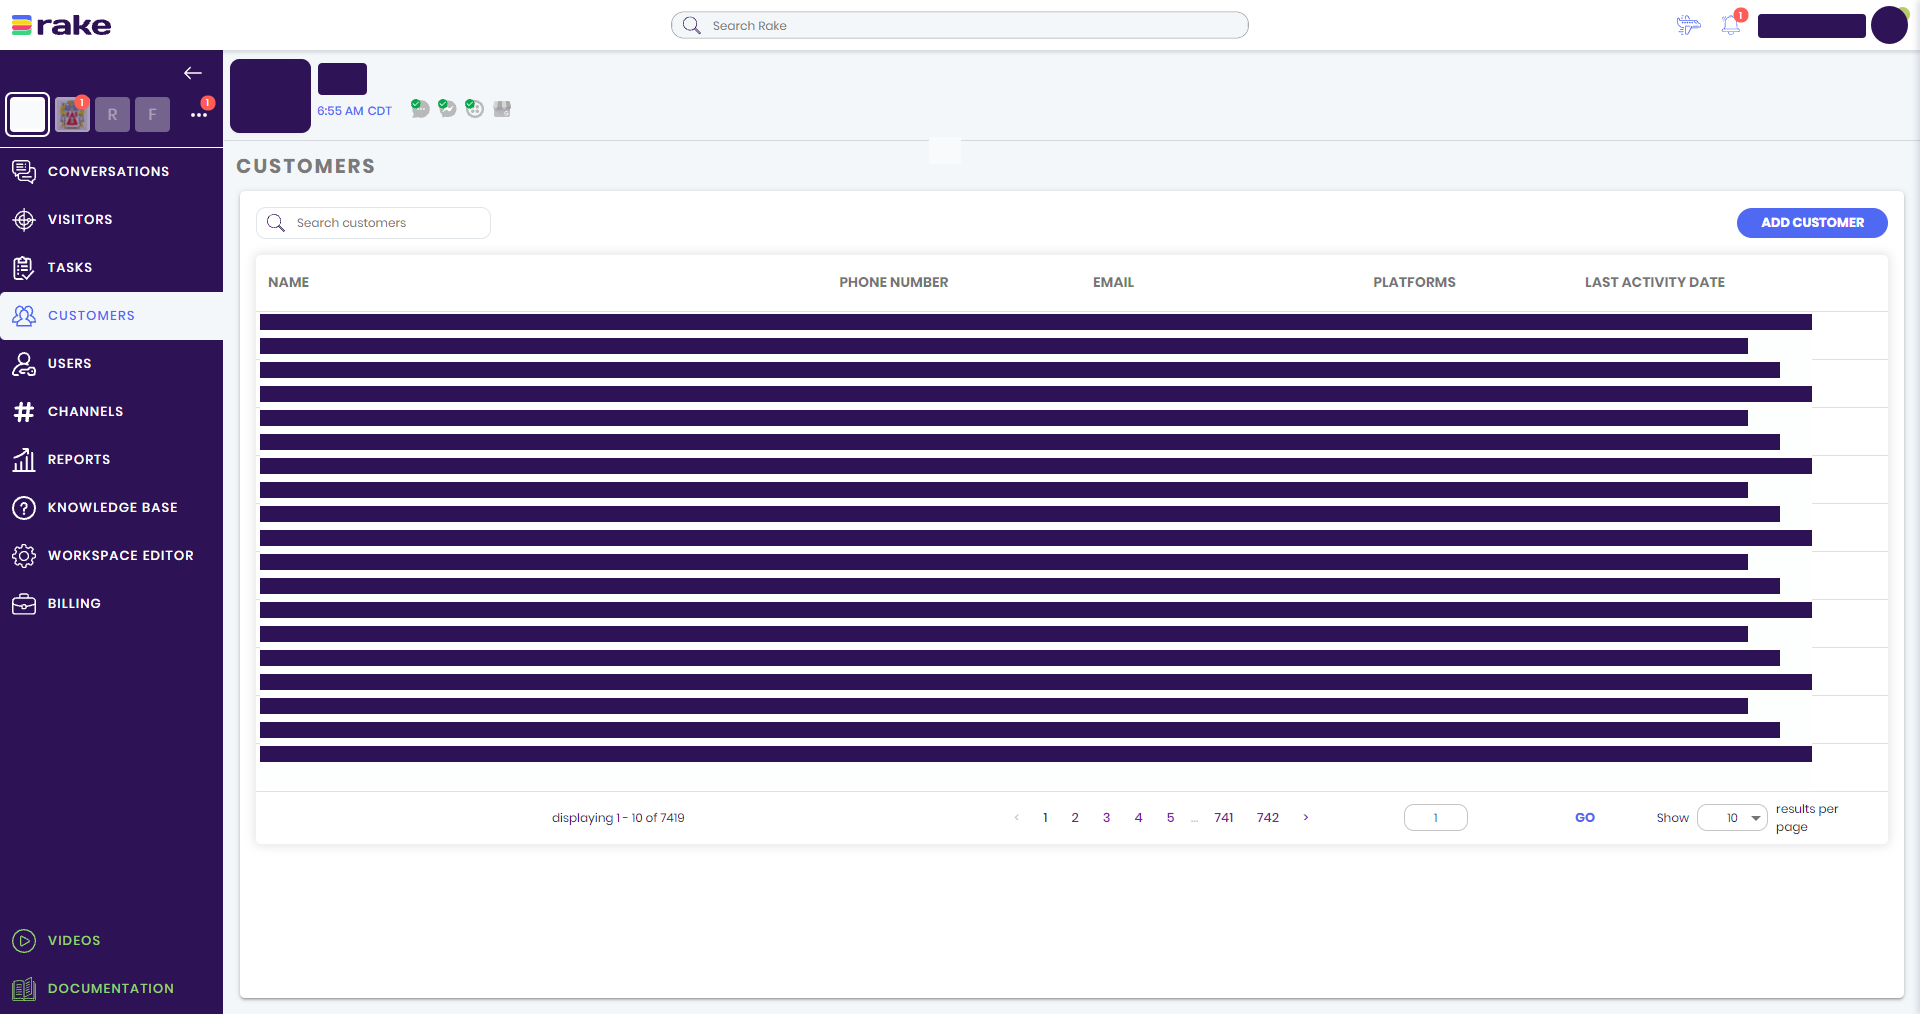Click the Add Customer button
Image resolution: width=1920 pixels, height=1014 pixels.
coord(1811,223)
